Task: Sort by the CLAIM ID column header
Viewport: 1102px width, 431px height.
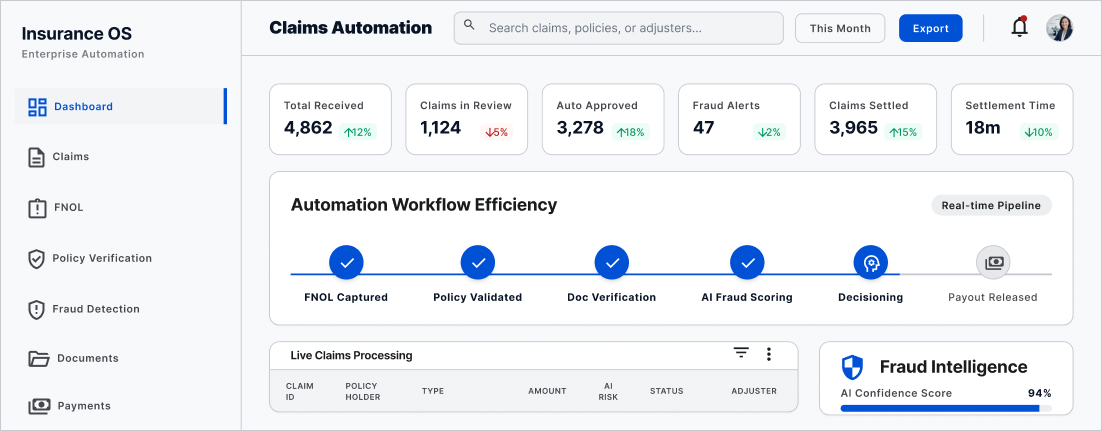Action: 299,392
